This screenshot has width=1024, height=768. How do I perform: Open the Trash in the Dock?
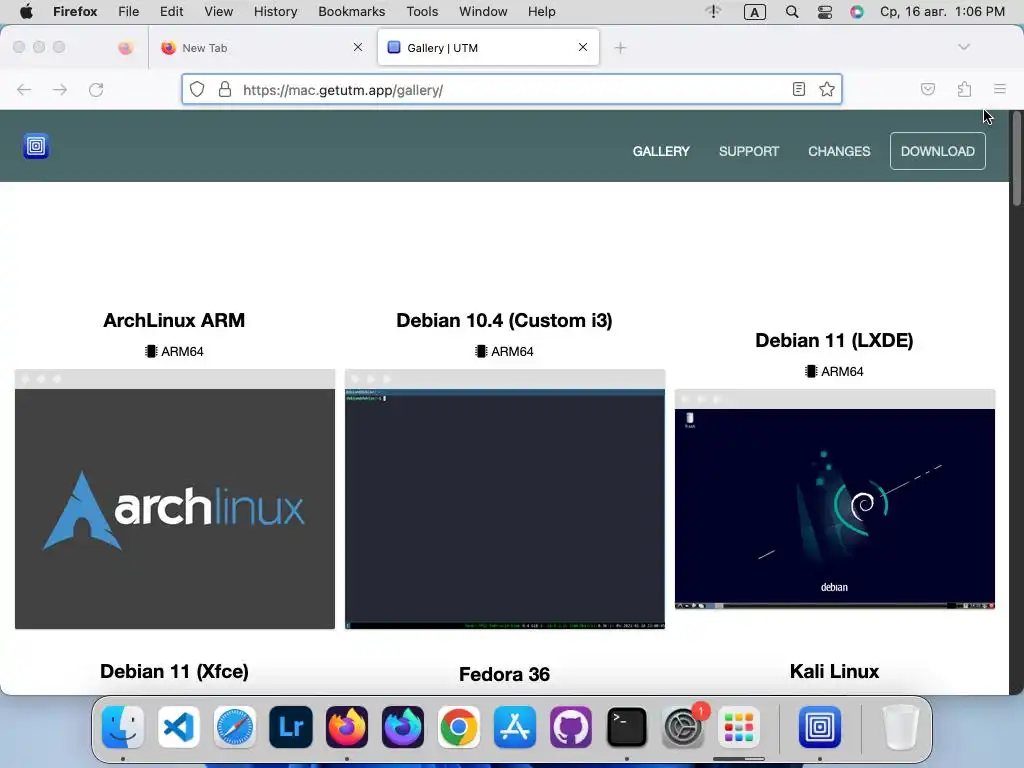pos(901,727)
